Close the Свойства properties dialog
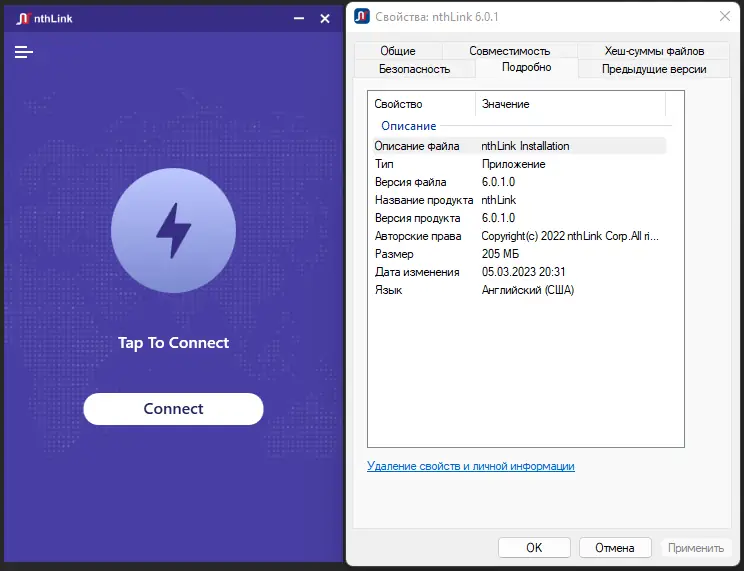This screenshot has width=744, height=571. click(725, 16)
